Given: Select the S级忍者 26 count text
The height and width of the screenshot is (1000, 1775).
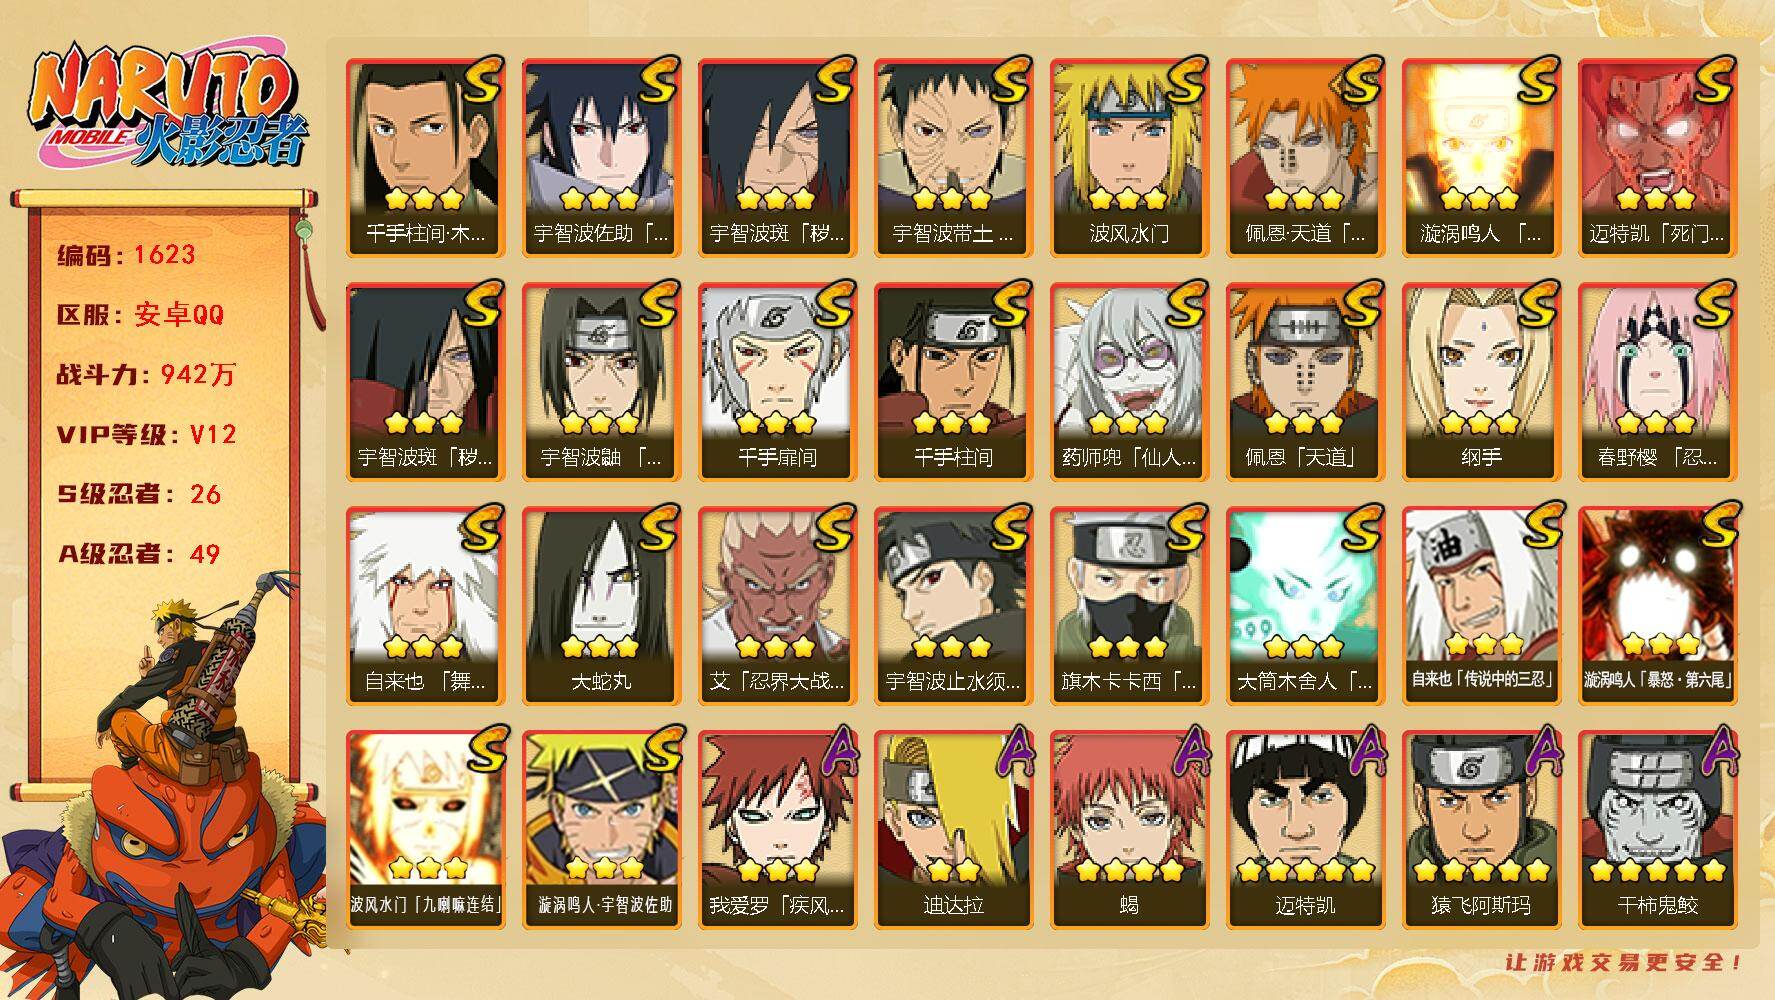Looking at the screenshot, I should click(139, 494).
